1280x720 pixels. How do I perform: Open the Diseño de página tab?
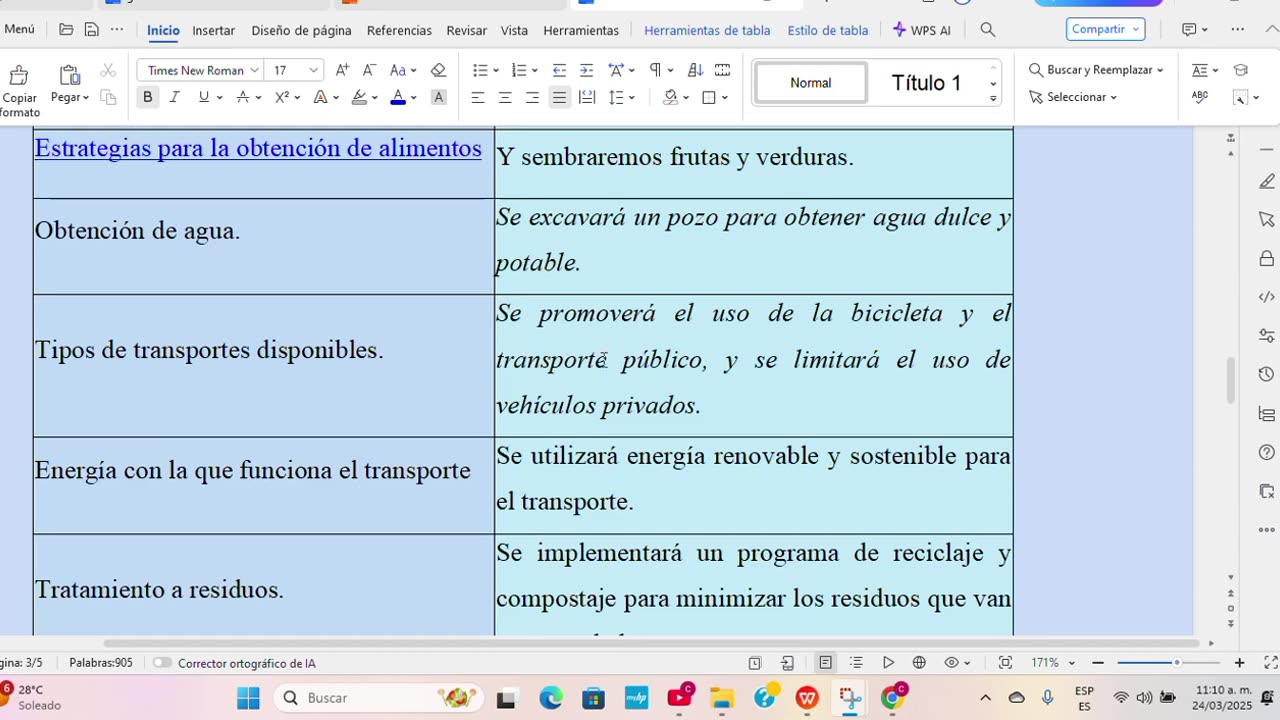(301, 30)
